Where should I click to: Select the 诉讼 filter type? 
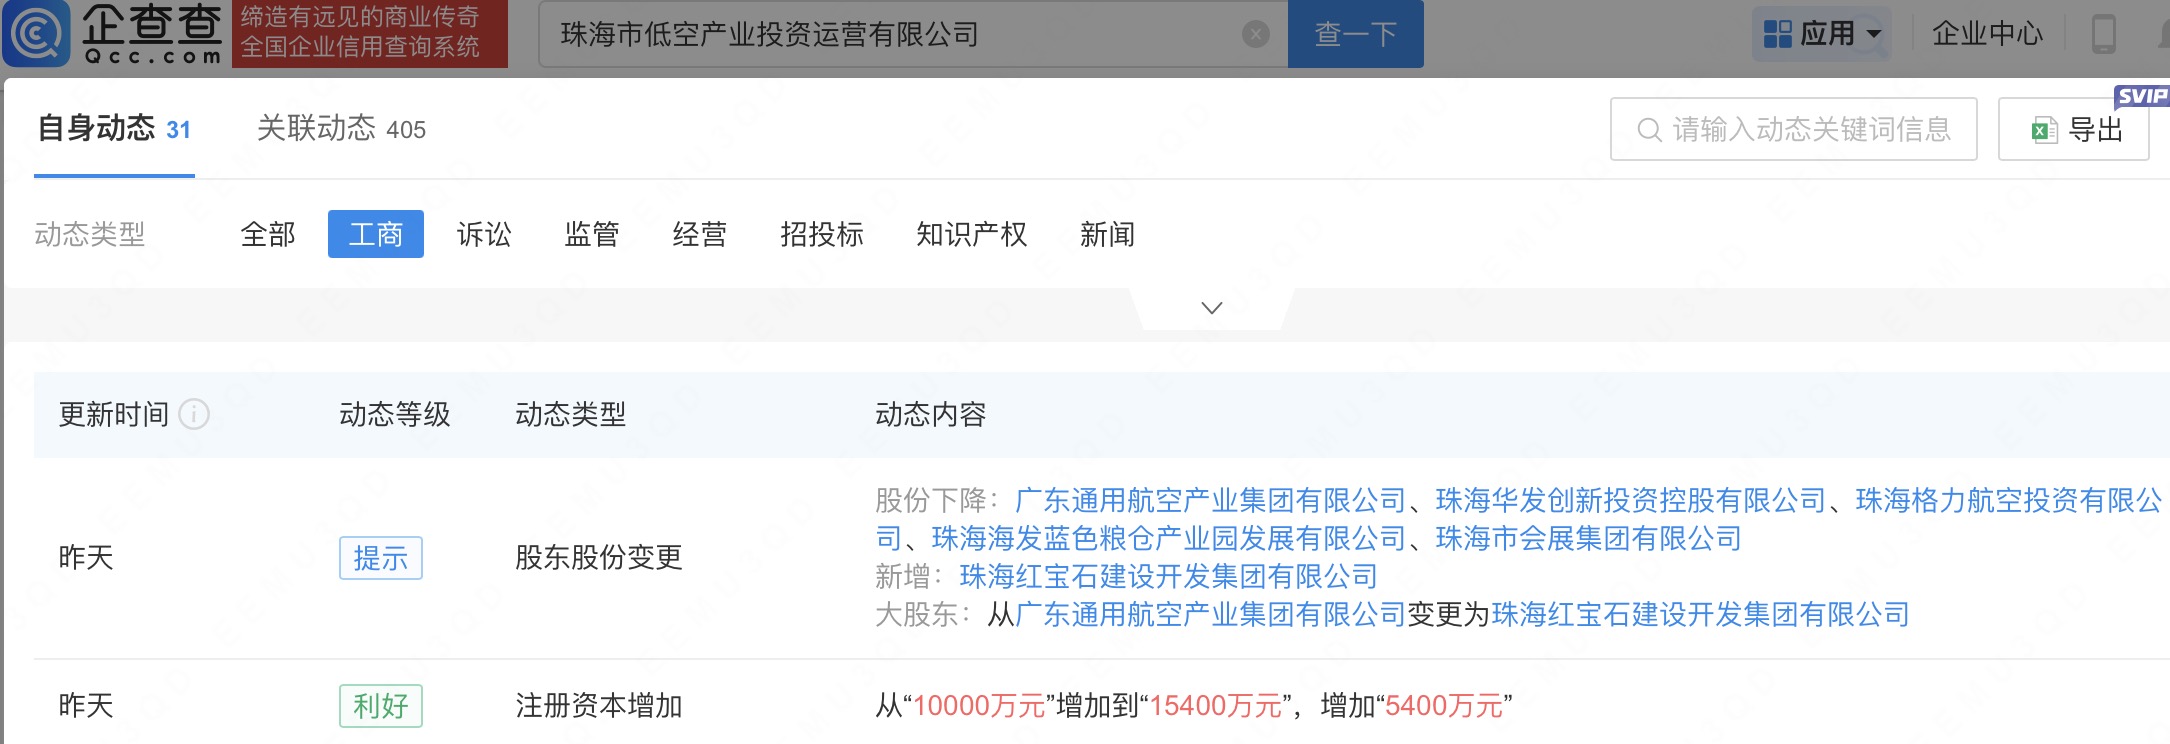click(484, 234)
